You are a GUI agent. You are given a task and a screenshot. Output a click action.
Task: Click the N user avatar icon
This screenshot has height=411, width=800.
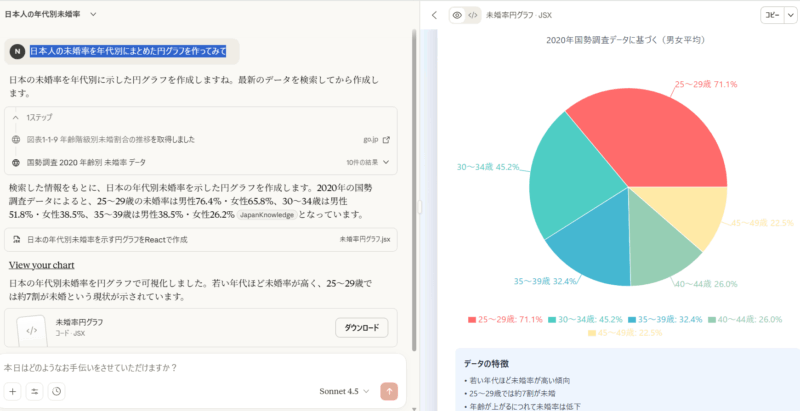tap(17, 51)
